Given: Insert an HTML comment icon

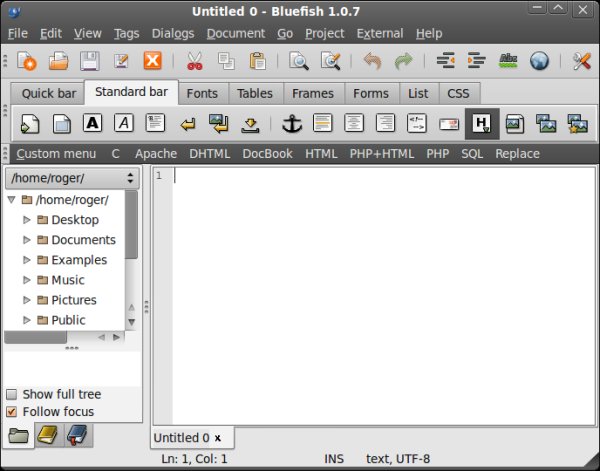Looking at the screenshot, I should point(417,124).
